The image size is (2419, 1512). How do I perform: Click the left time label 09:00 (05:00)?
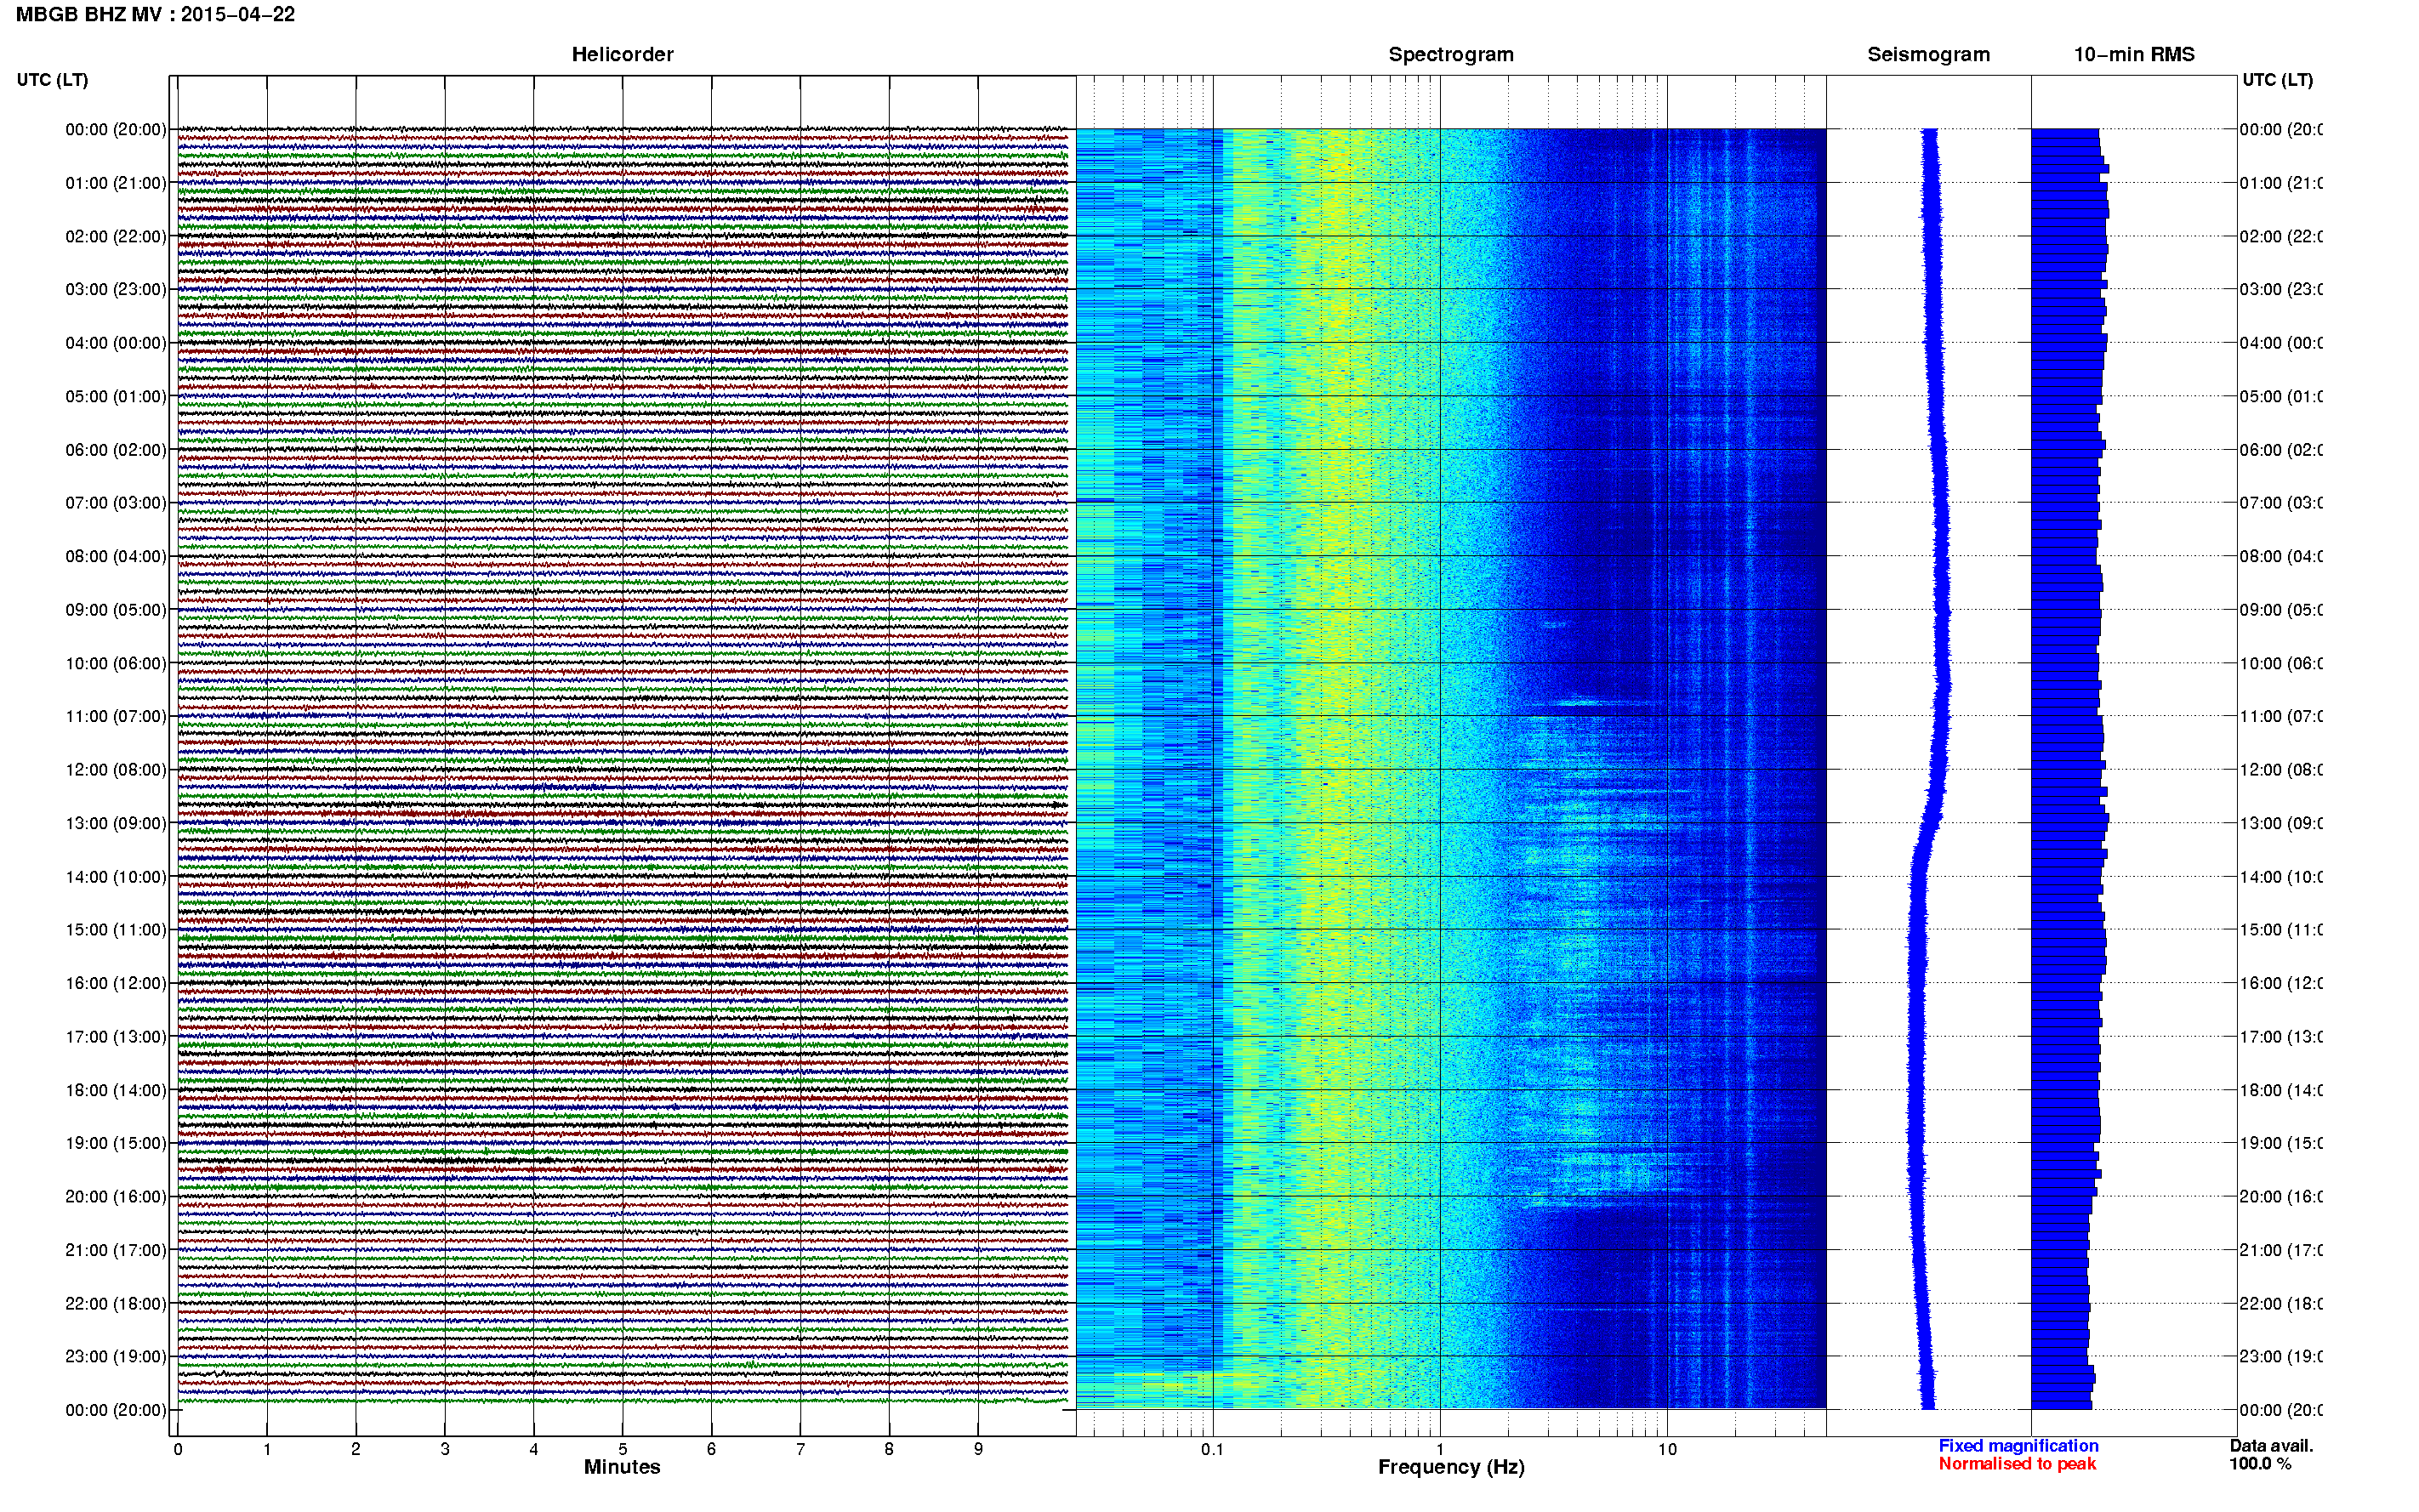[116, 609]
